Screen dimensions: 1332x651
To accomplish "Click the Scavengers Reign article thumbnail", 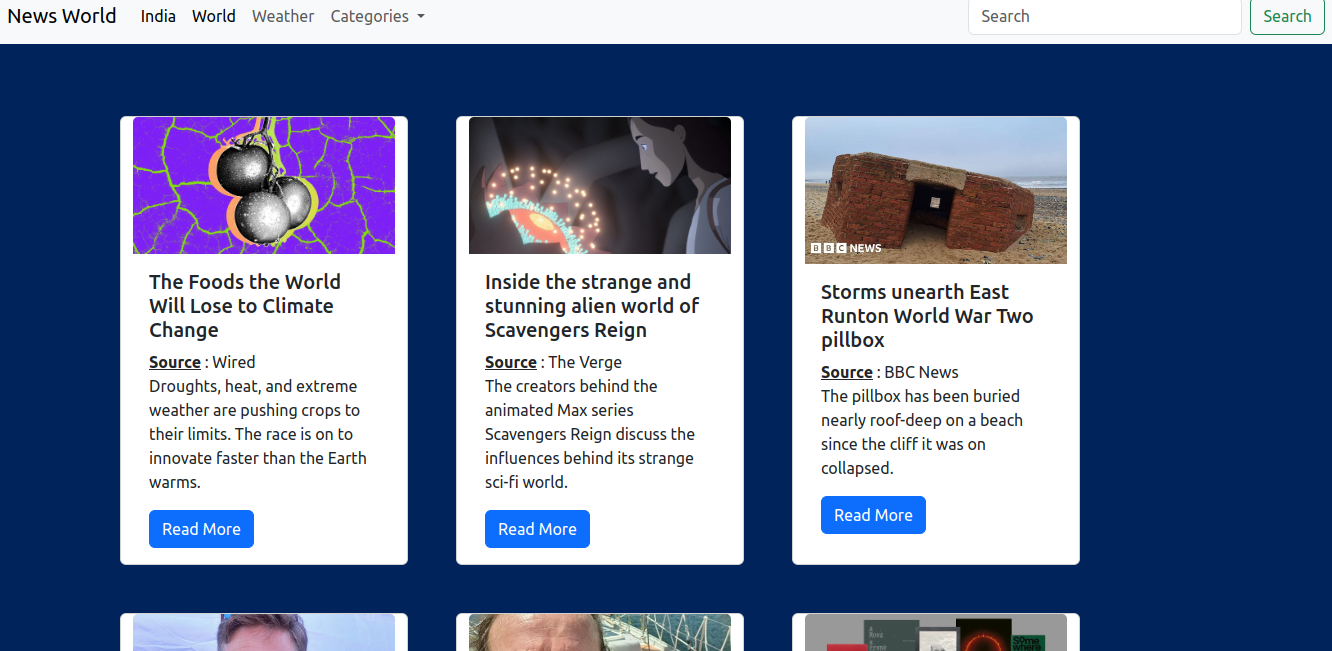I will point(600,185).
